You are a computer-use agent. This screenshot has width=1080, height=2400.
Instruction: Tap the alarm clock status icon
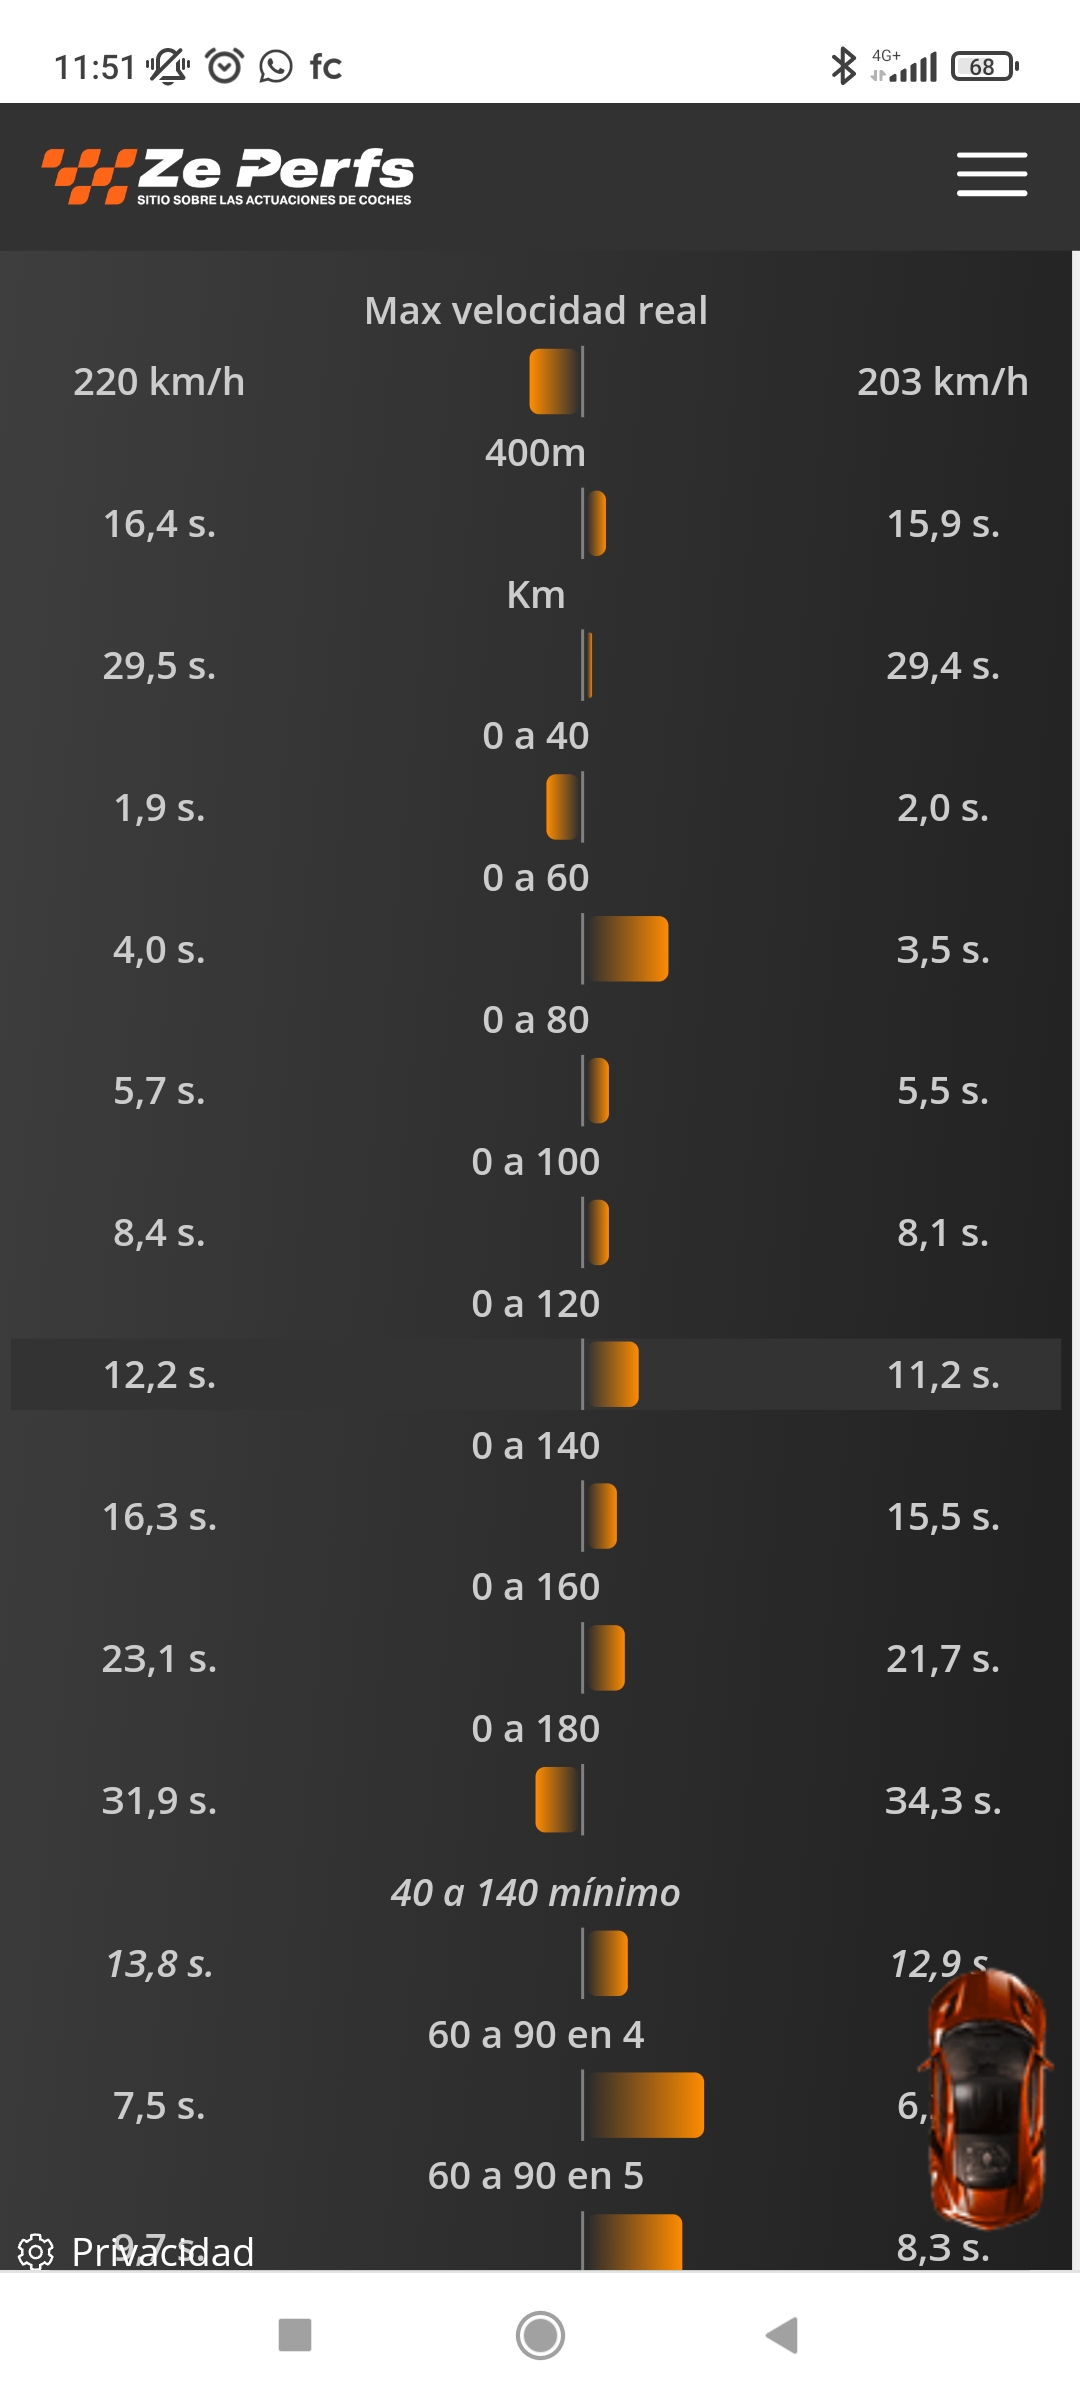coord(224,66)
